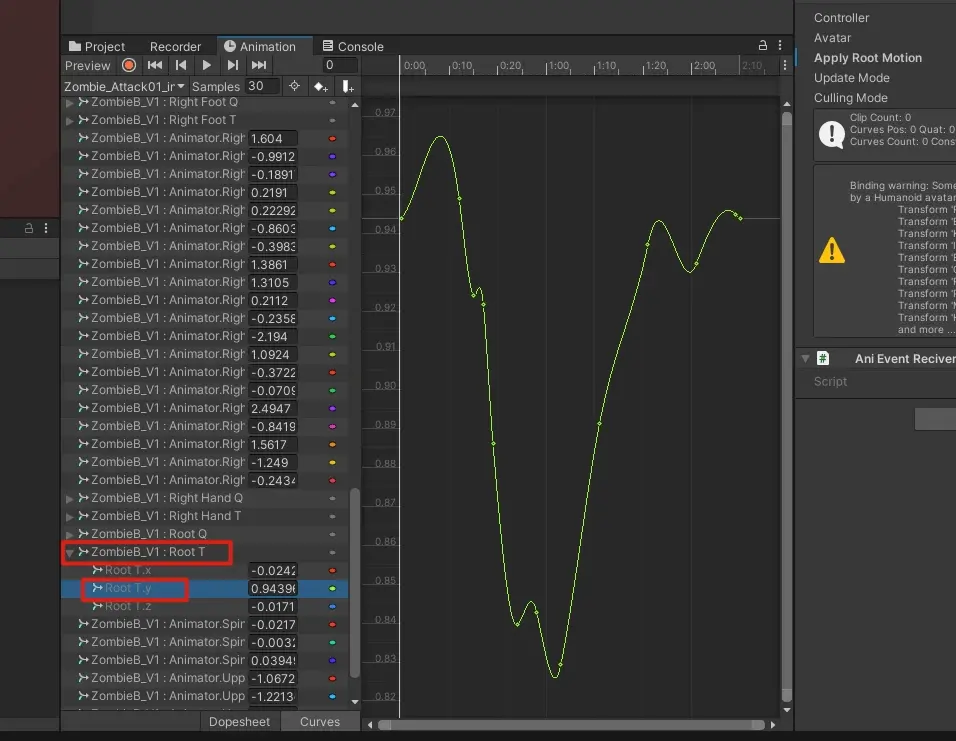The width and height of the screenshot is (956, 741).
Task: Open the three-dot menu in the left panel
Action: click(x=46, y=228)
